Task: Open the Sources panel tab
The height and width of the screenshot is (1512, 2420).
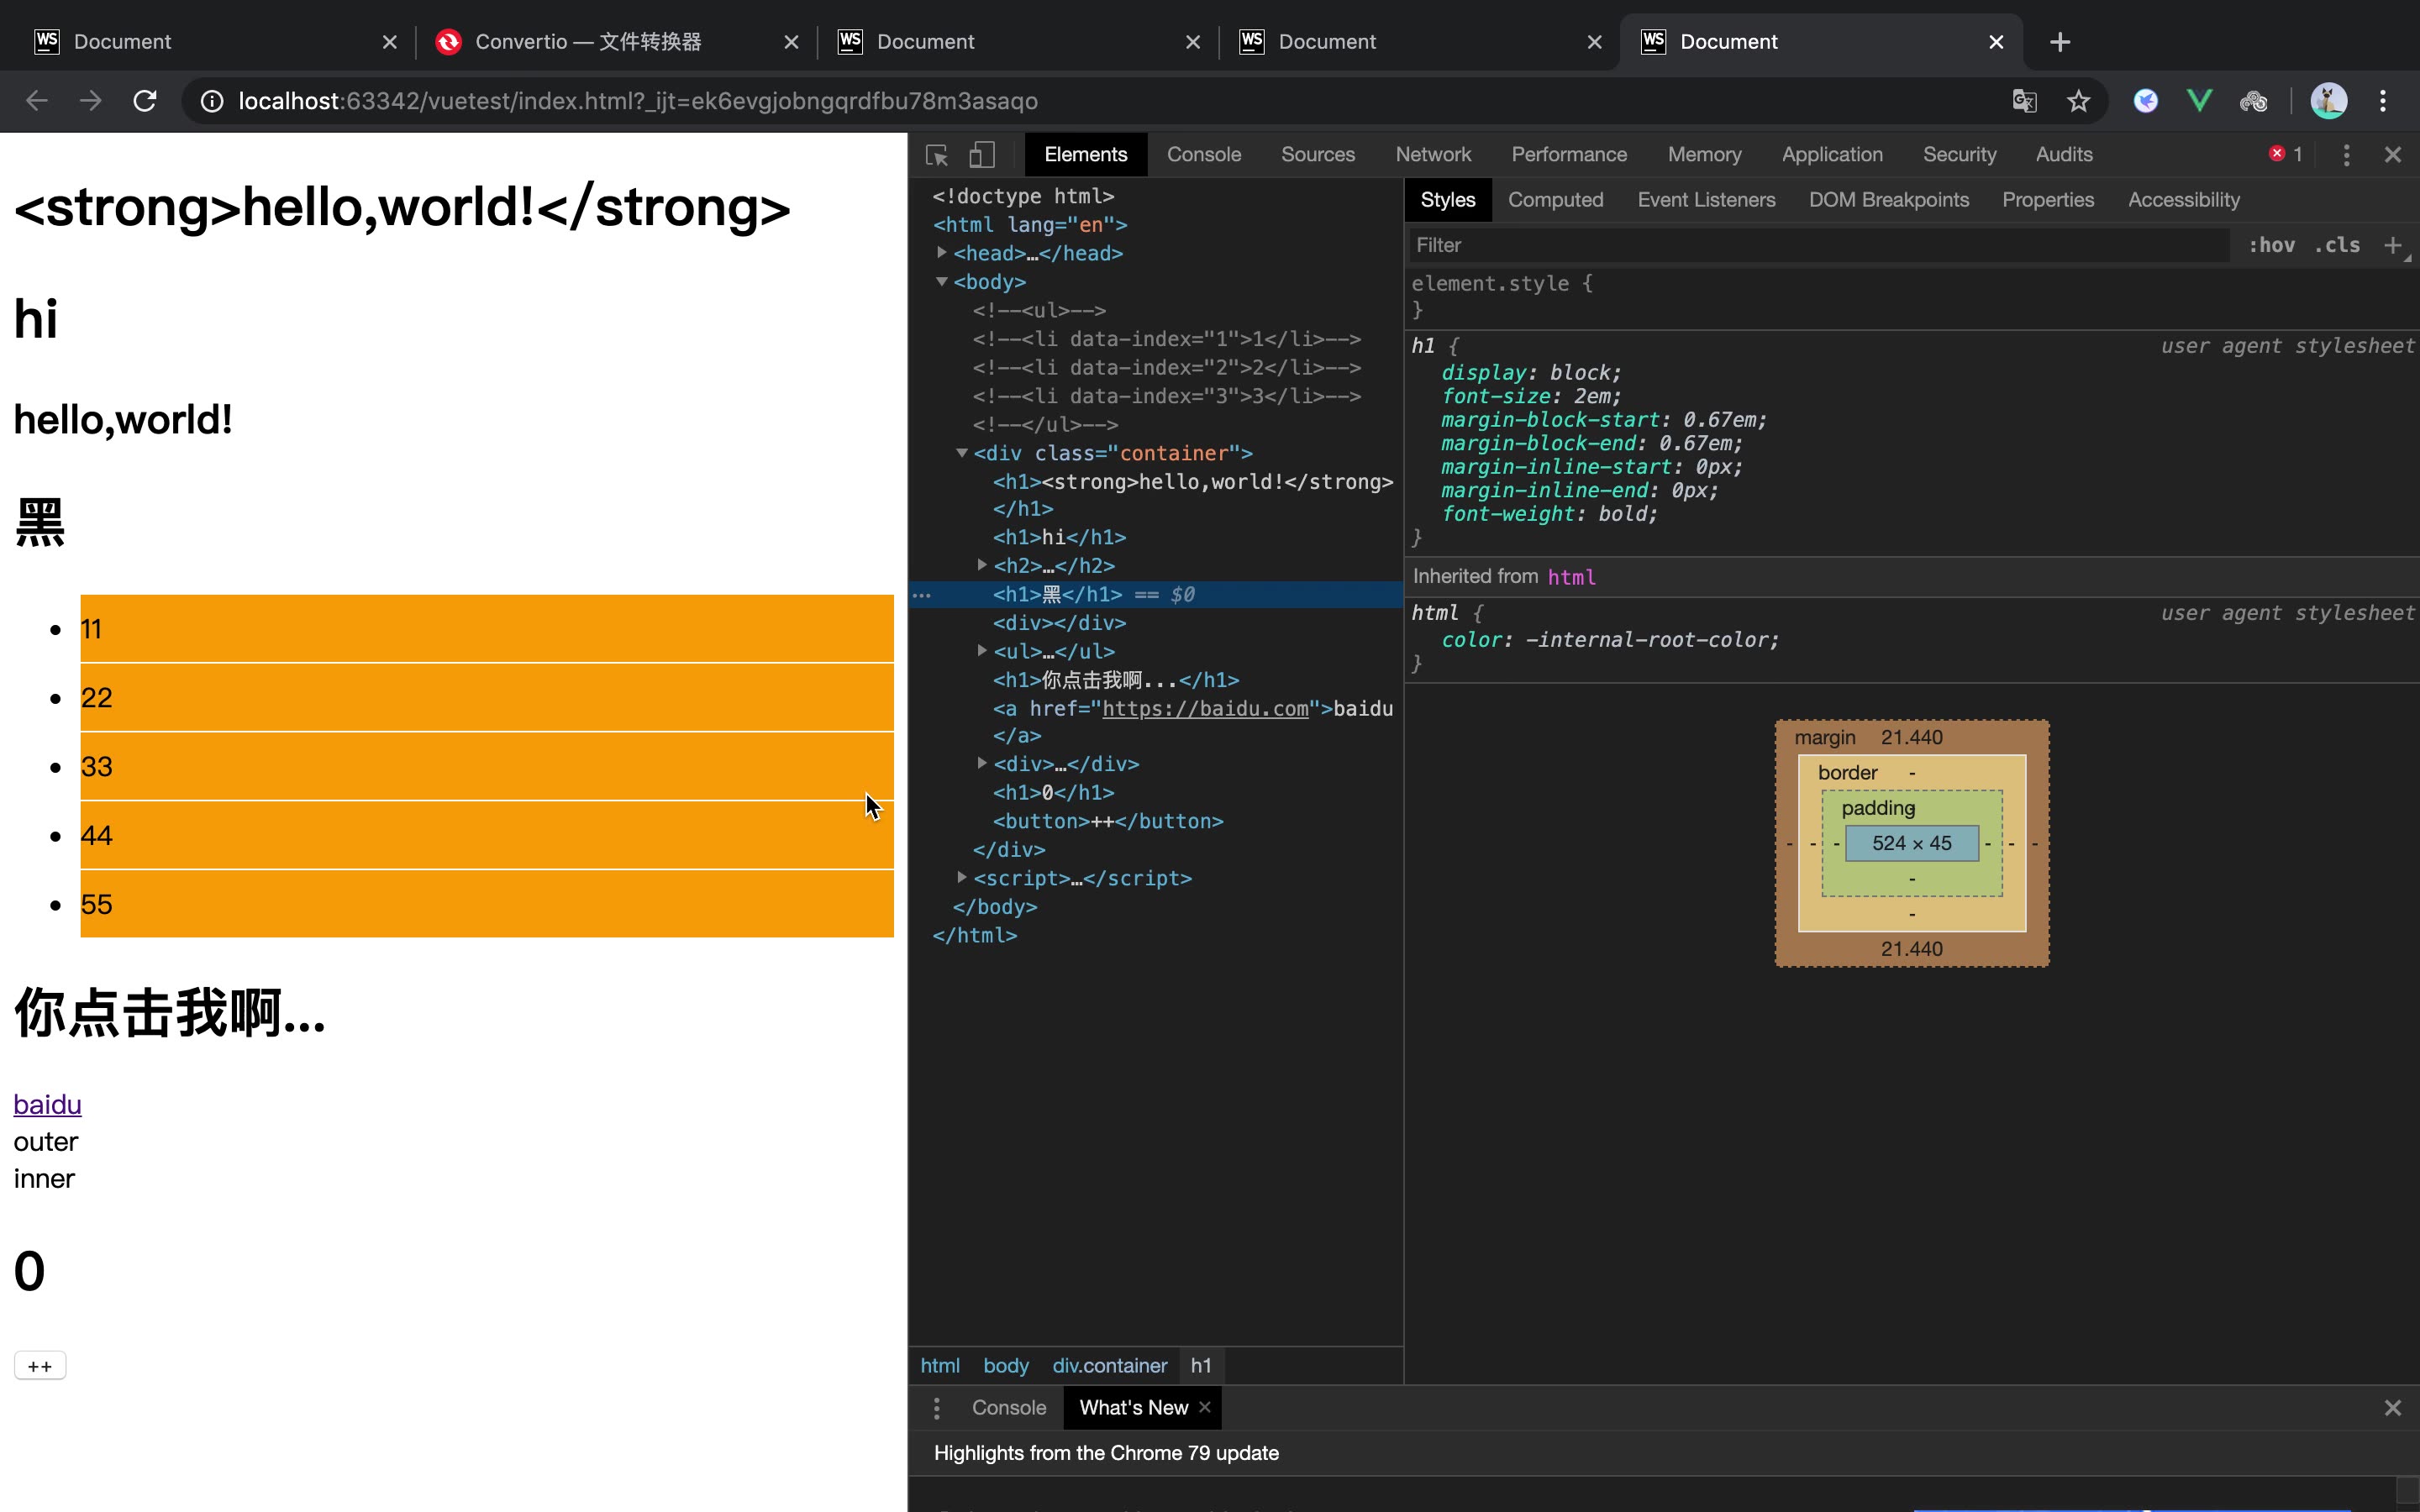Action: click(1318, 155)
